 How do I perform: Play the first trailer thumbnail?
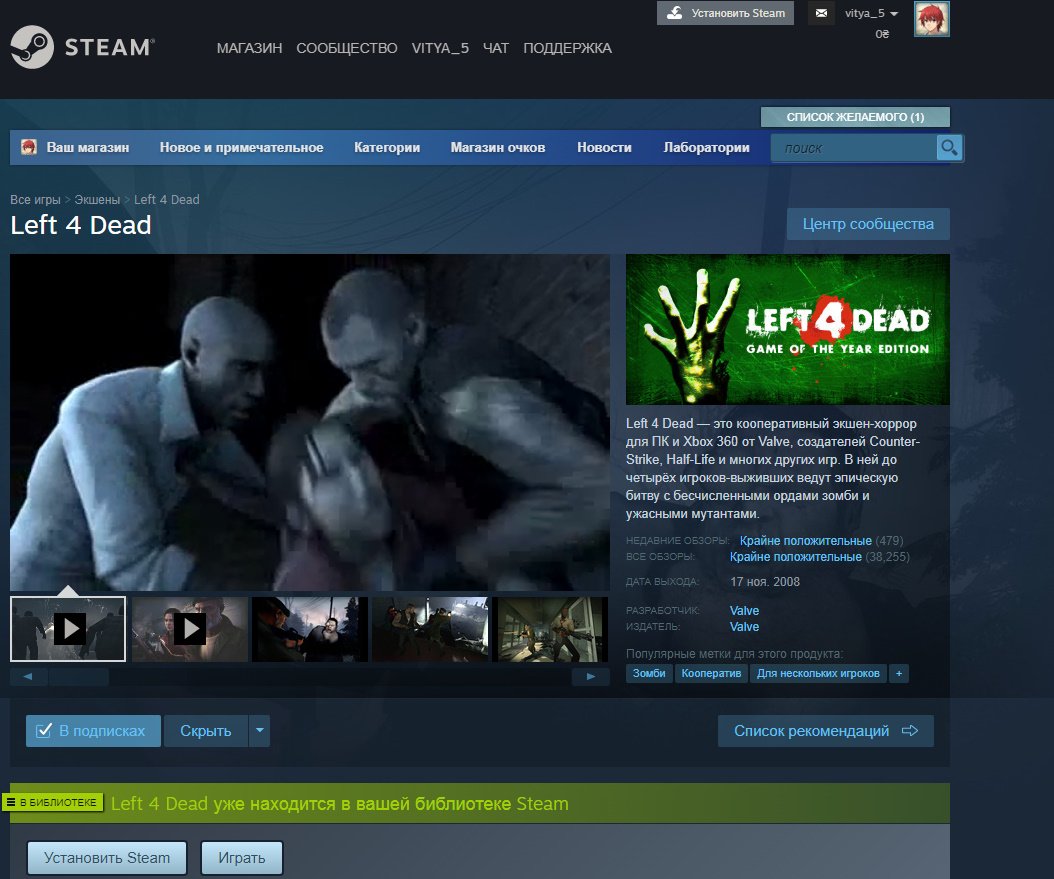tap(68, 629)
